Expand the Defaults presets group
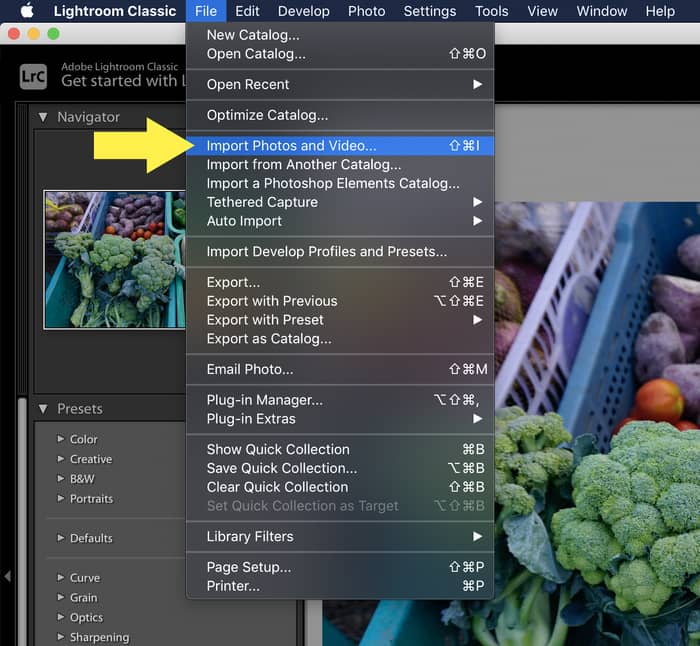 tap(61, 538)
